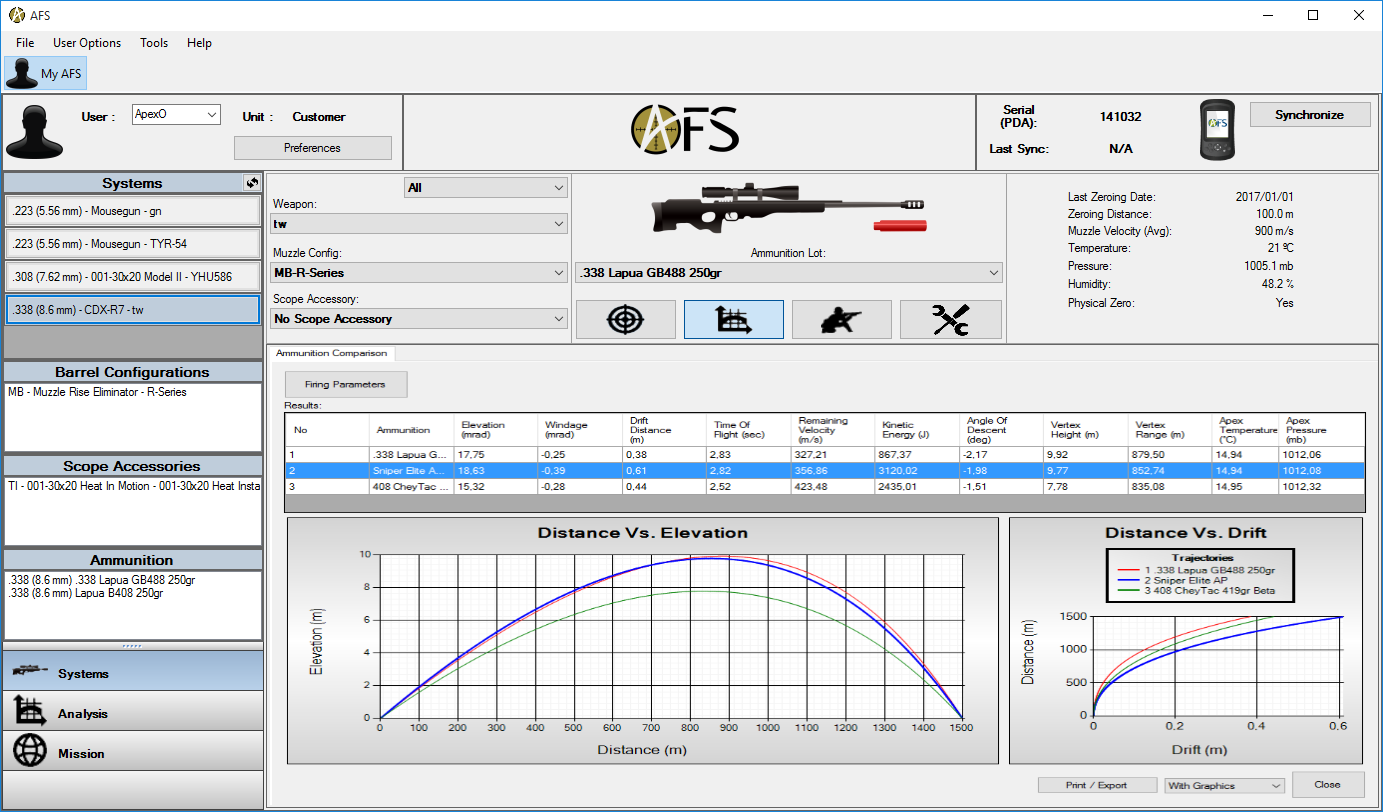
Task: Select the Ammunition Comparison tab
Action: point(331,353)
